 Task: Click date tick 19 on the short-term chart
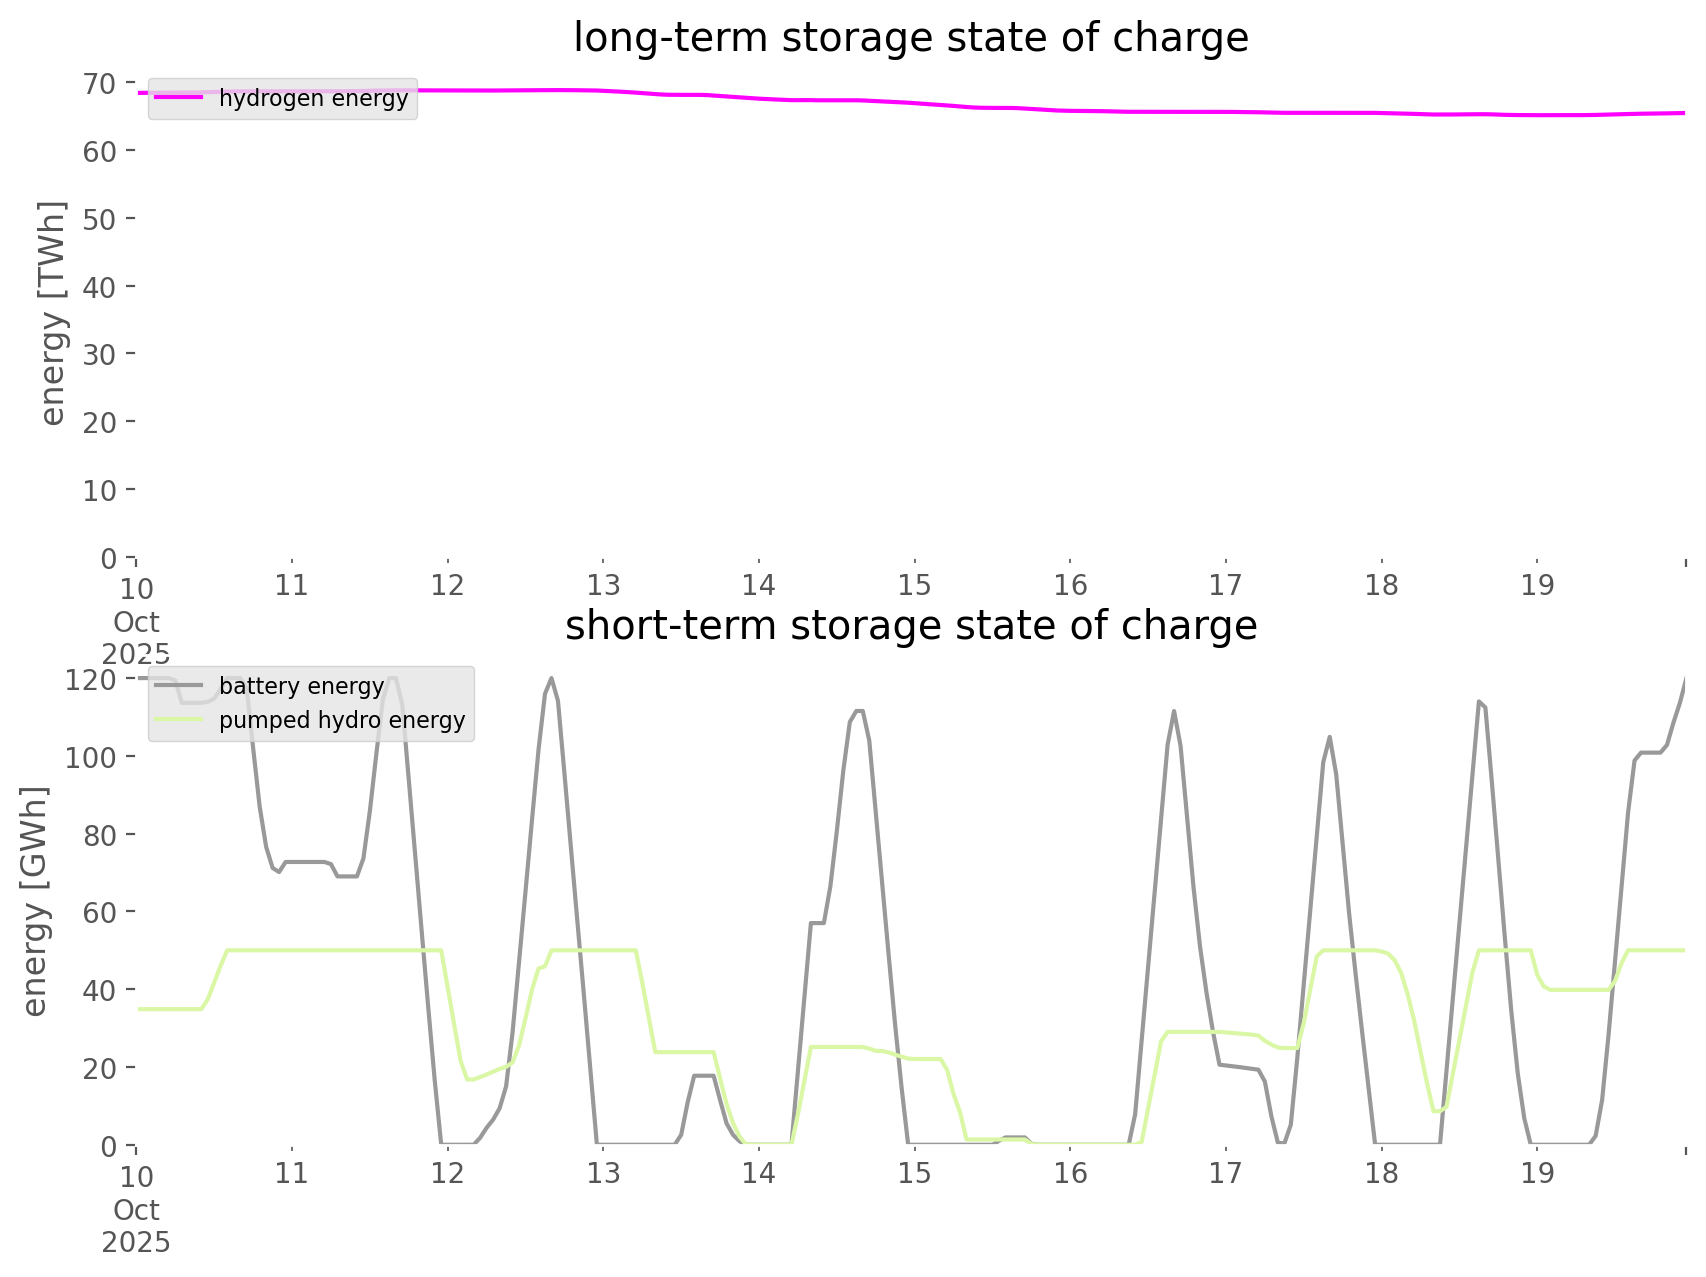pyautogui.click(x=1537, y=1173)
